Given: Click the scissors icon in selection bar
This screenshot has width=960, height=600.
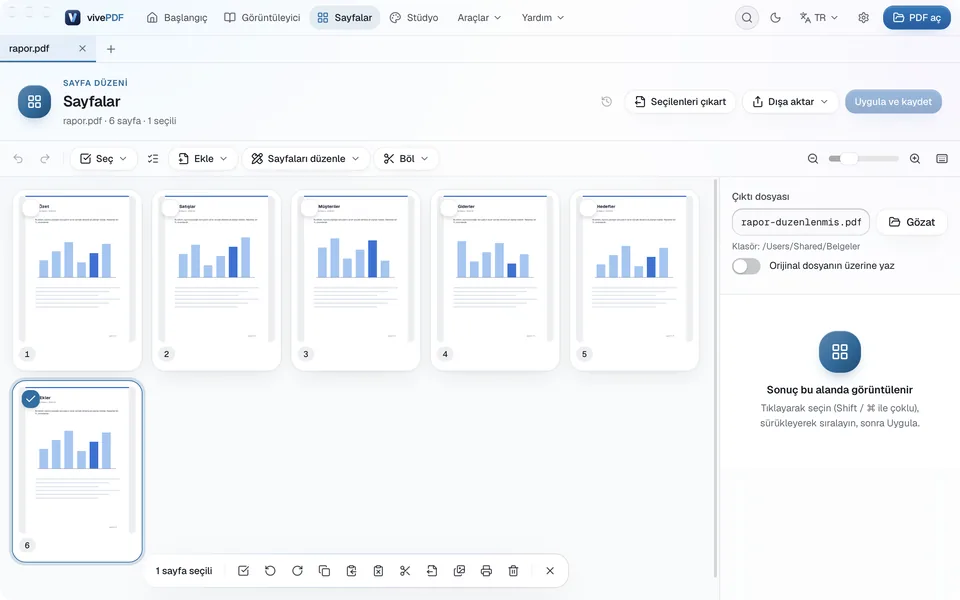Looking at the screenshot, I should (x=405, y=571).
